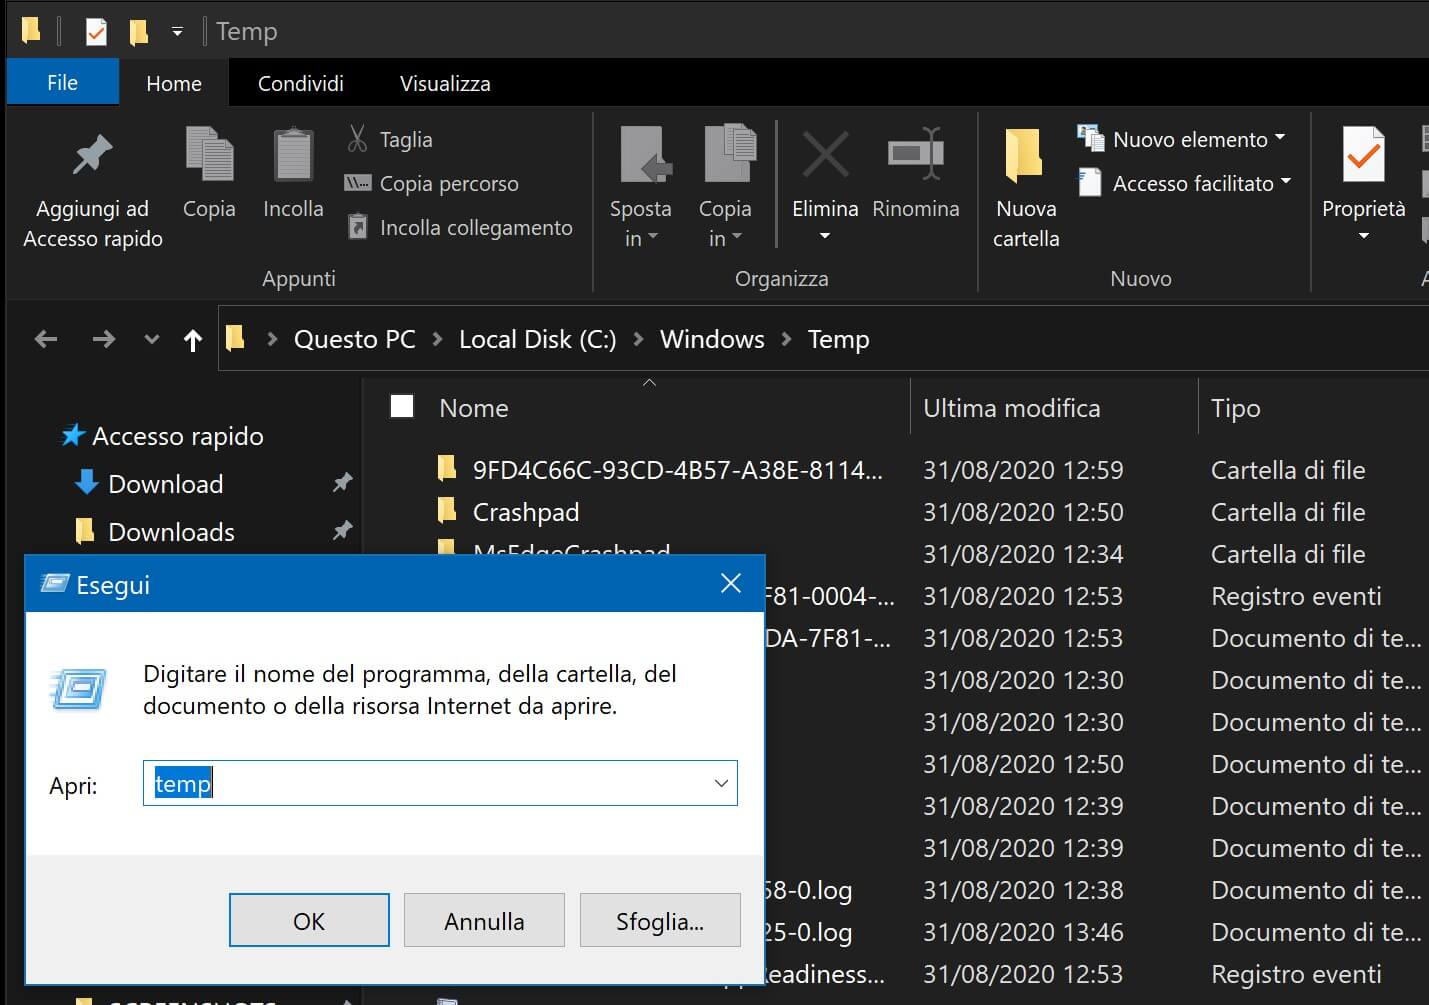Toggle the select-all checkbox beside Nome

pyautogui.click(x=402, y=406)
